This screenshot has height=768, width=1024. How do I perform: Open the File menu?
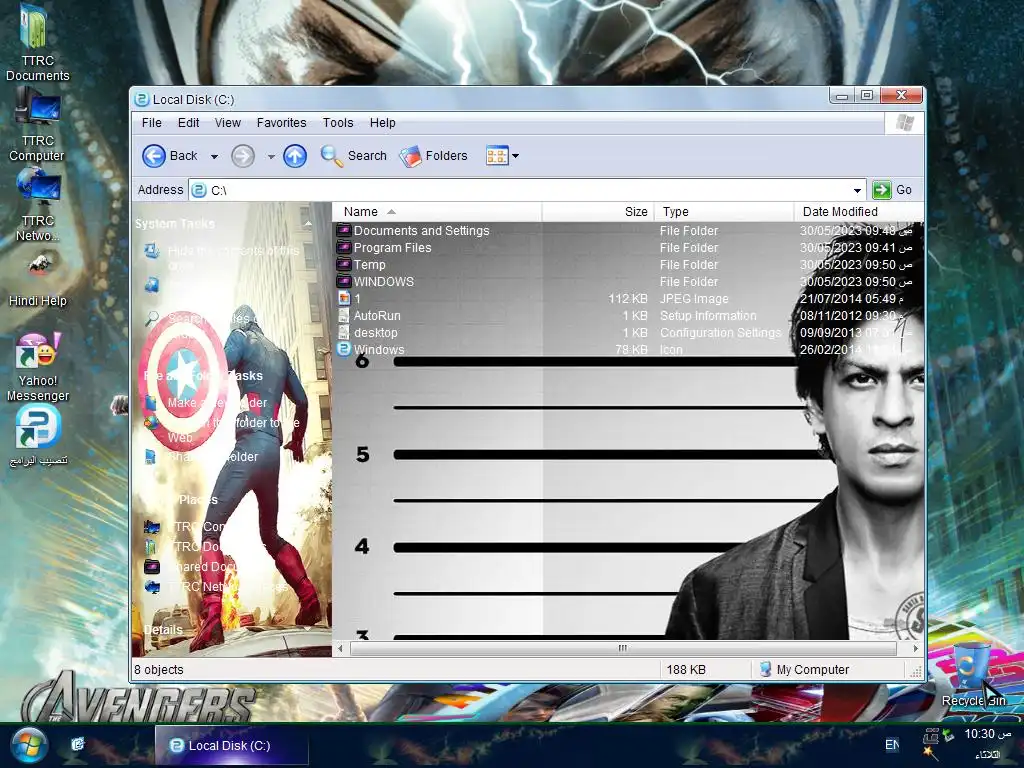tap(152, 123)
